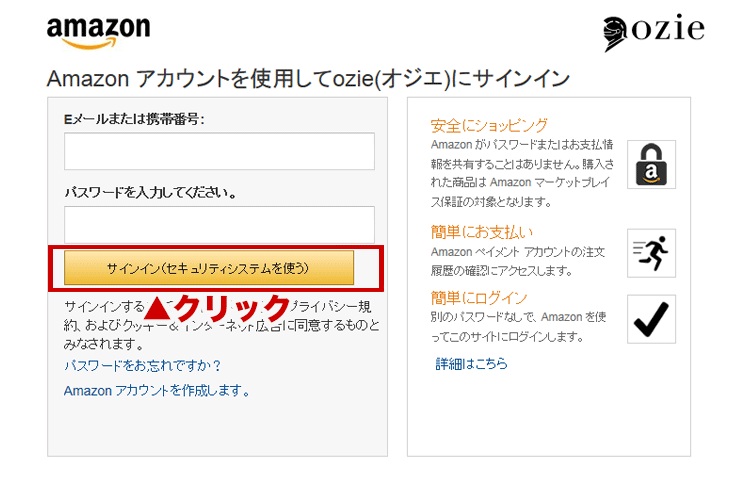Click the Amazon padlock security icon

pos(651,164)
